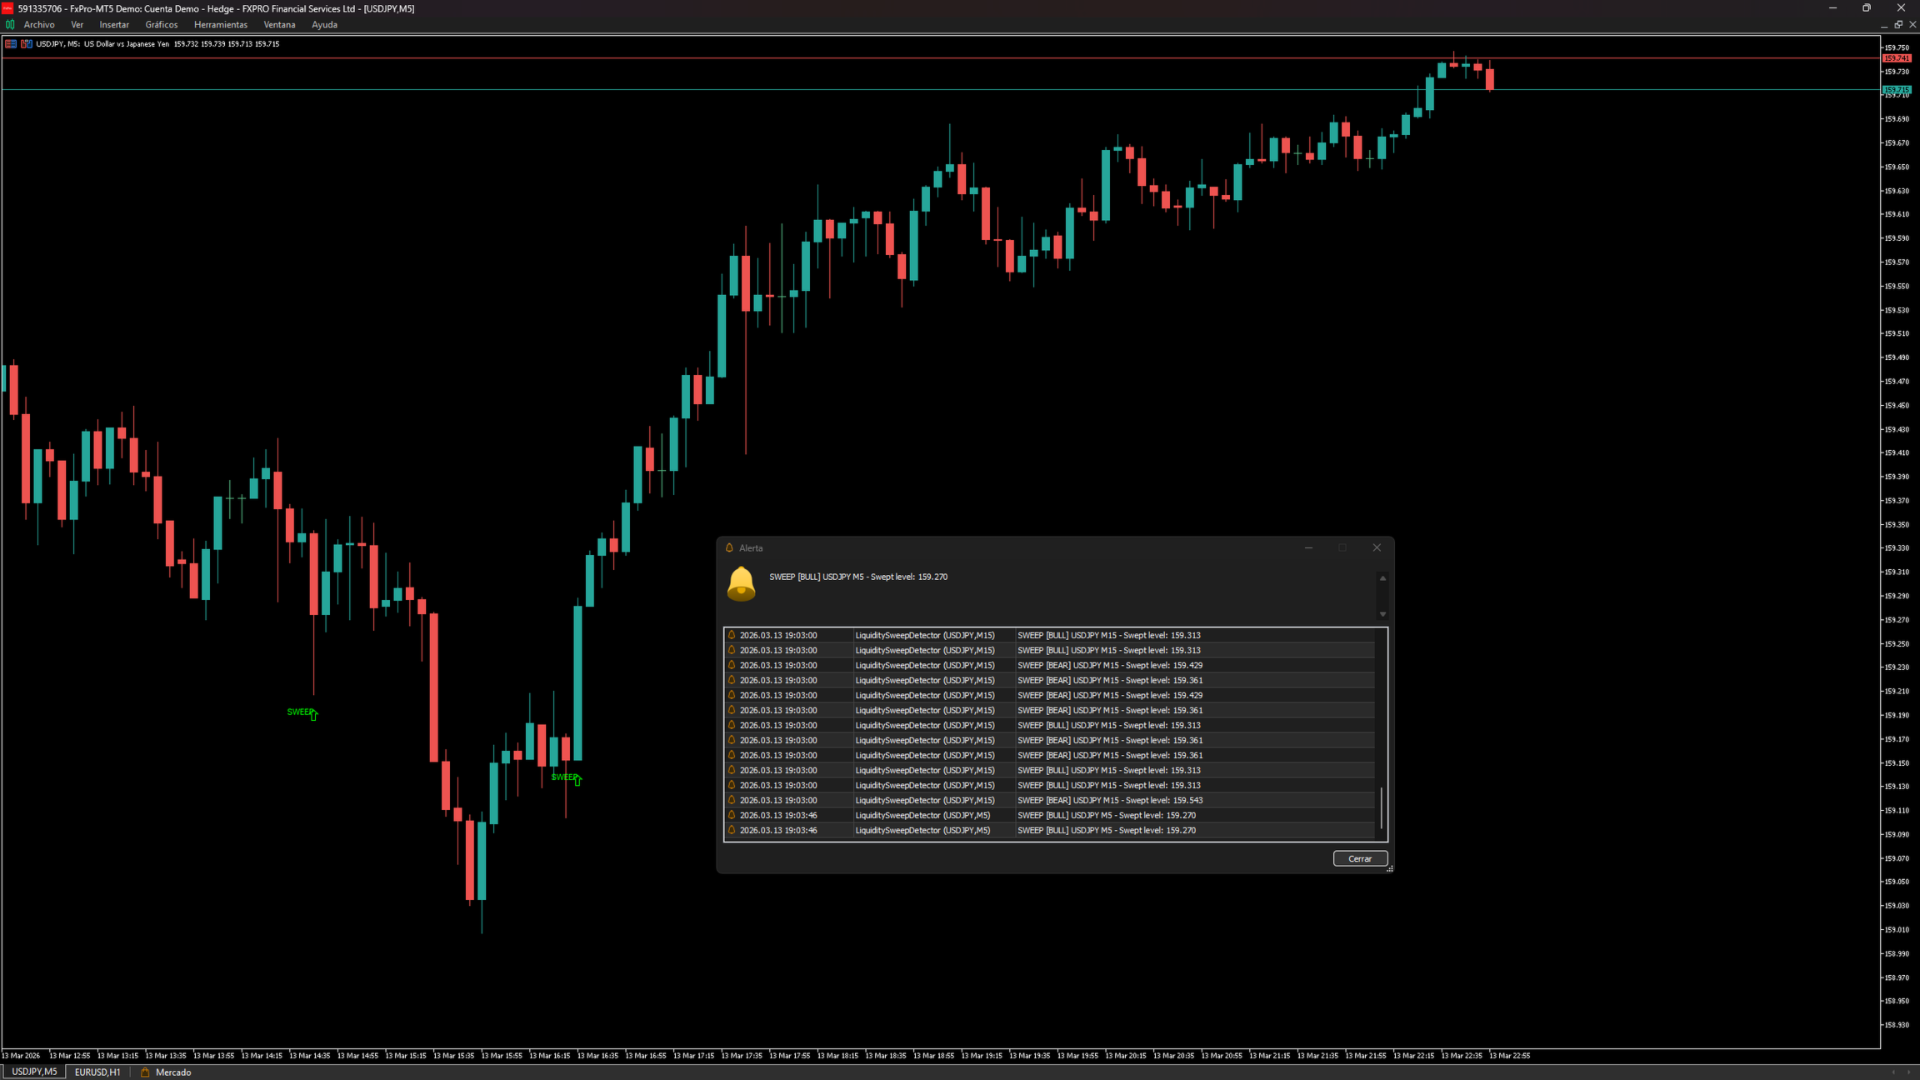
Task: Click the red price label 159.741 on axis
Action: pos(1896,58)
